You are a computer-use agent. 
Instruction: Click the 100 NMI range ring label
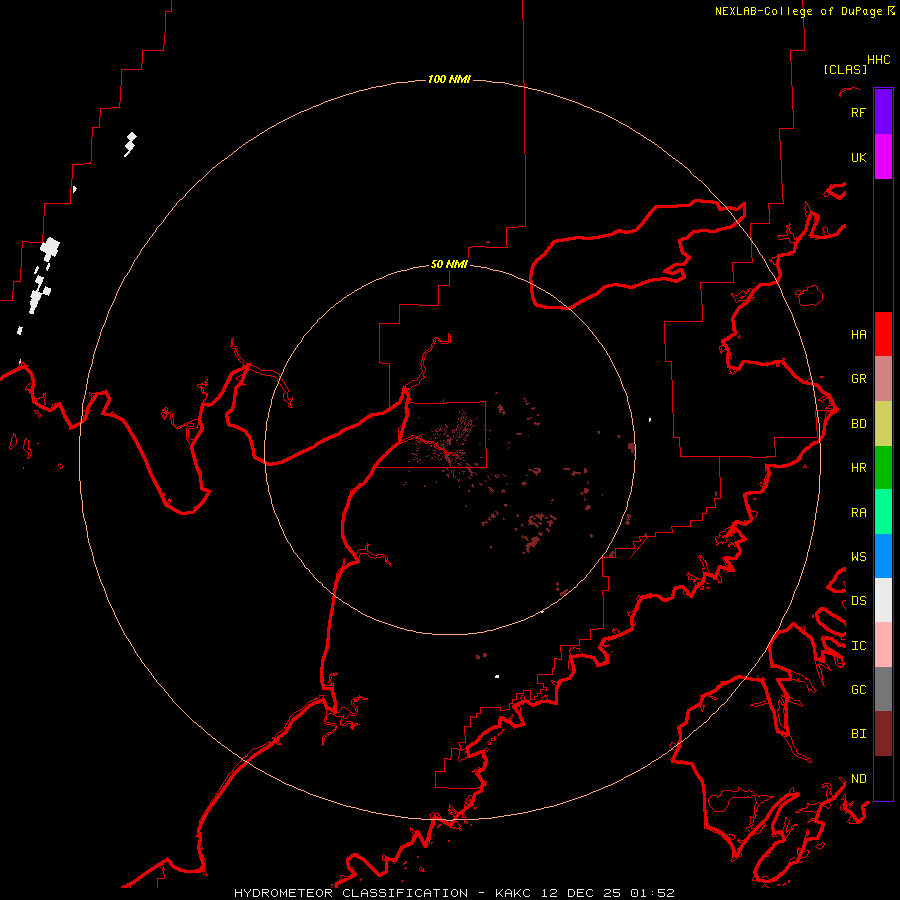pos(449,79)
